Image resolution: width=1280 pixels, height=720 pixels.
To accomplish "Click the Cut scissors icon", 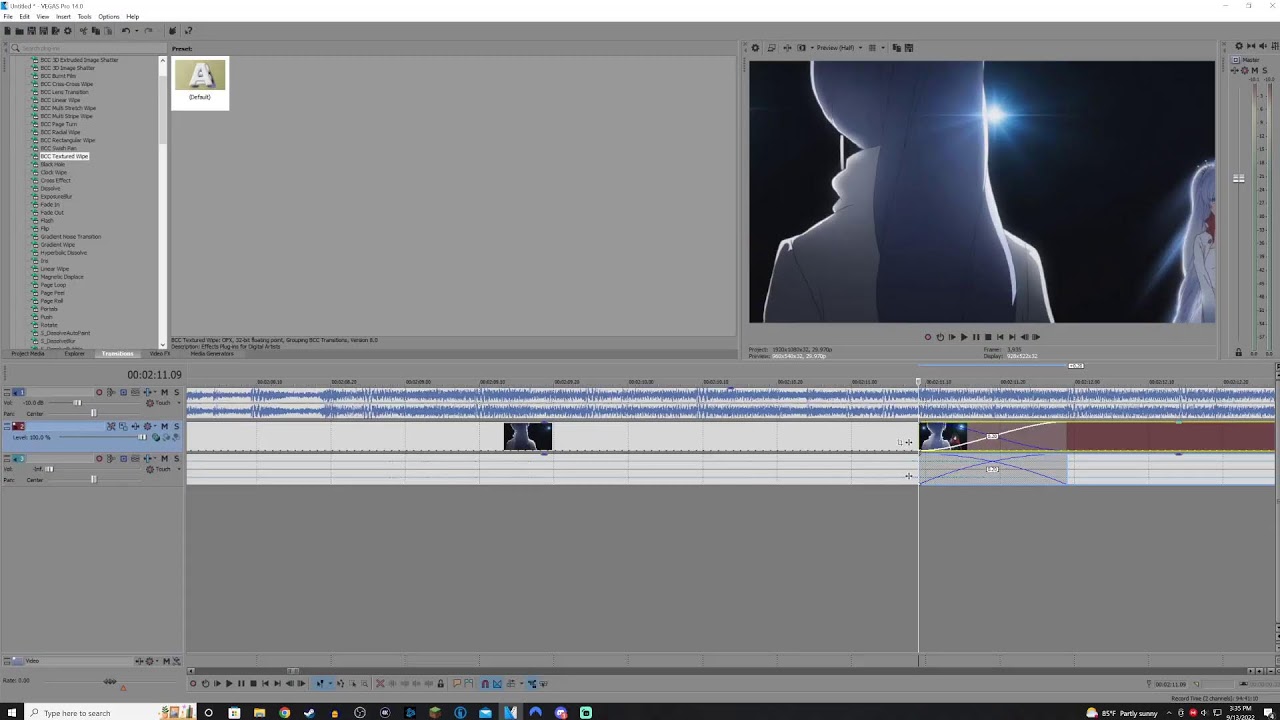I will coord(84,31).
